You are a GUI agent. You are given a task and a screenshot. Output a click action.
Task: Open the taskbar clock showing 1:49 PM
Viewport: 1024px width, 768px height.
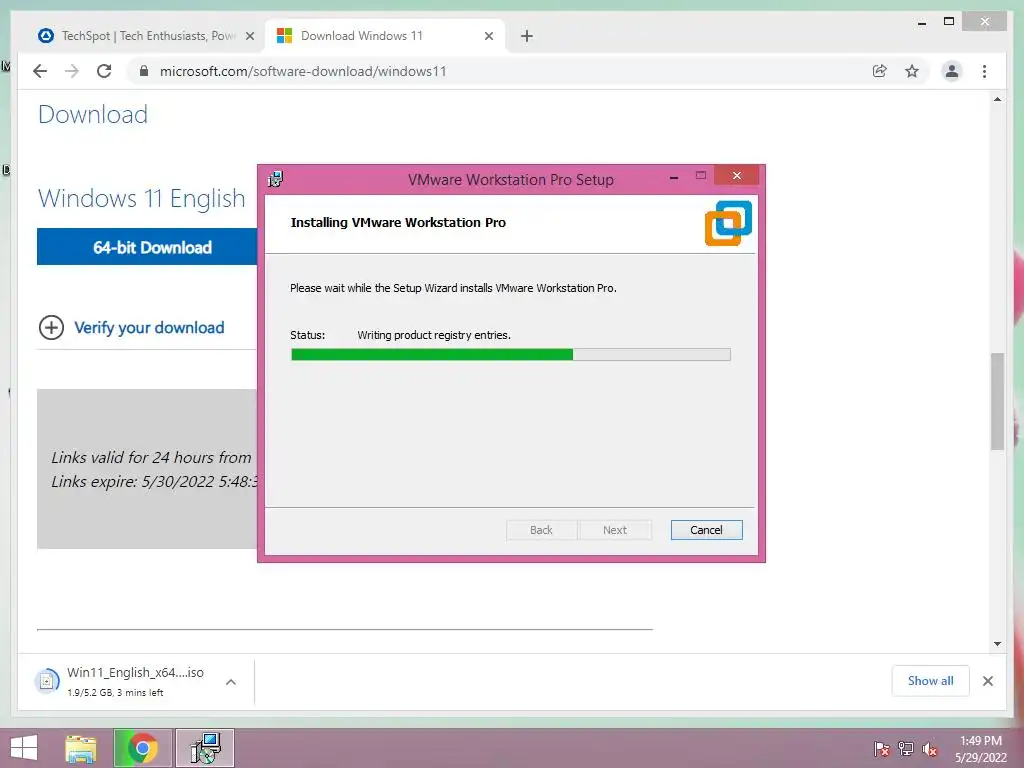point(980,748)
